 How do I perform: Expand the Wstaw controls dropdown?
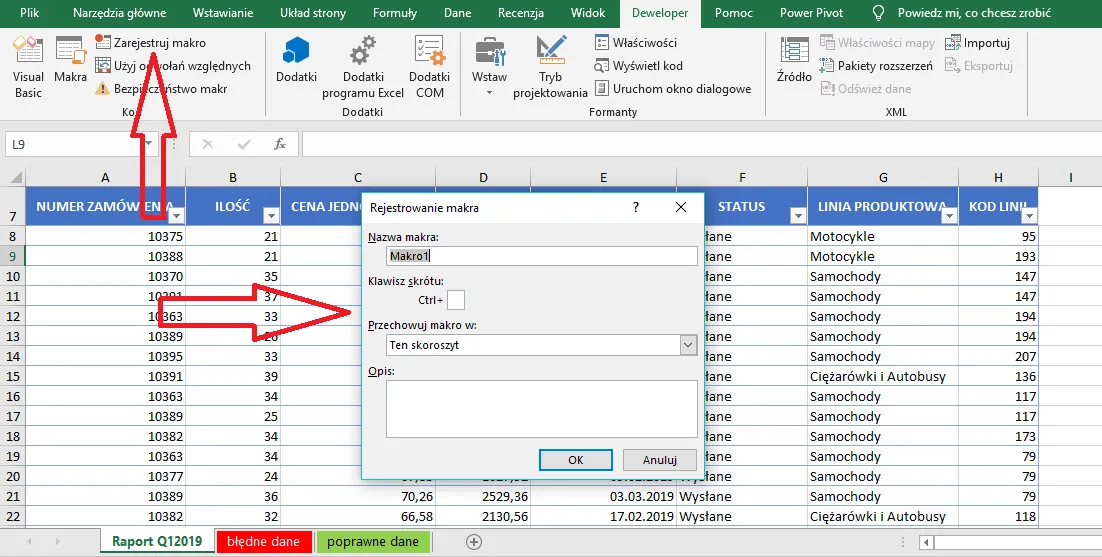(x=489, y=92)
